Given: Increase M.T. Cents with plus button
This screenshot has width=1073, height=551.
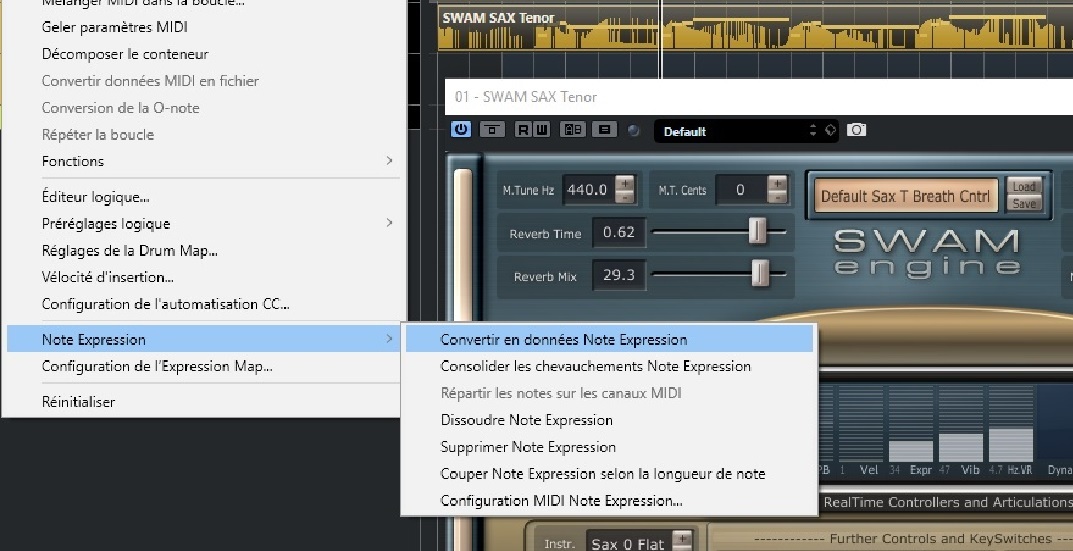Looking at the screenshot, I should (777, 183).
